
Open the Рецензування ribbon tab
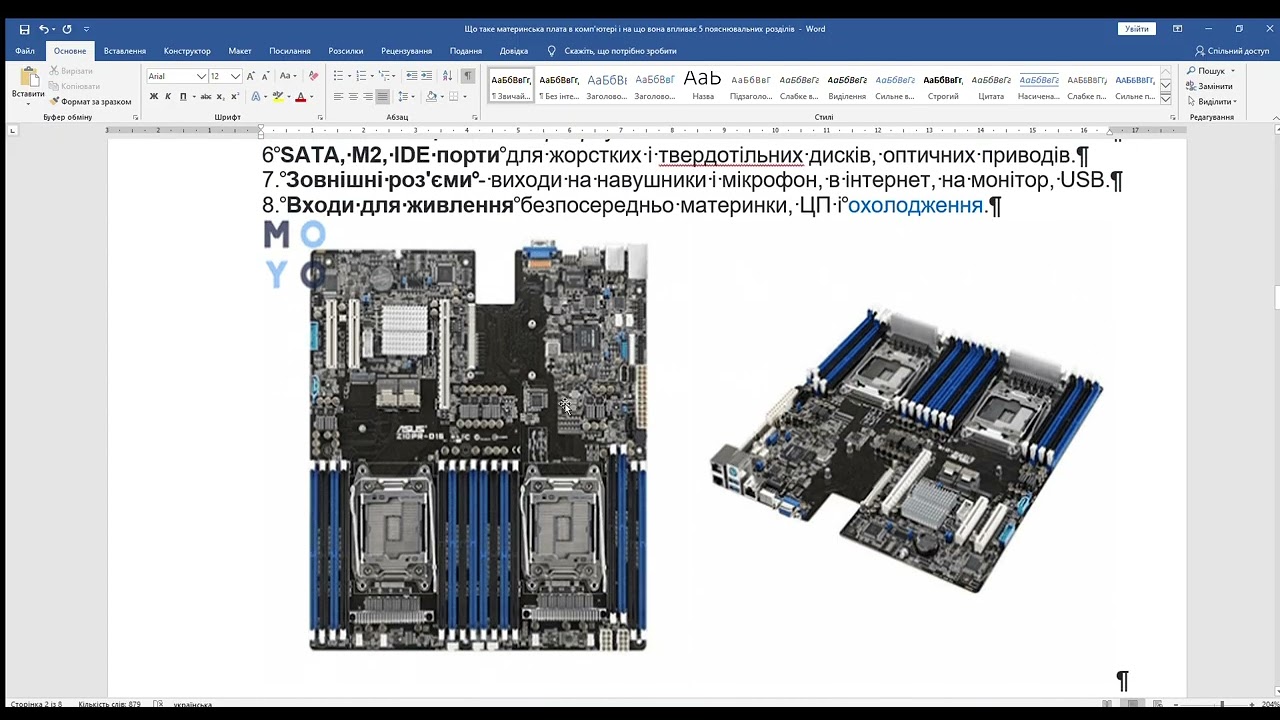pos(406,51)
